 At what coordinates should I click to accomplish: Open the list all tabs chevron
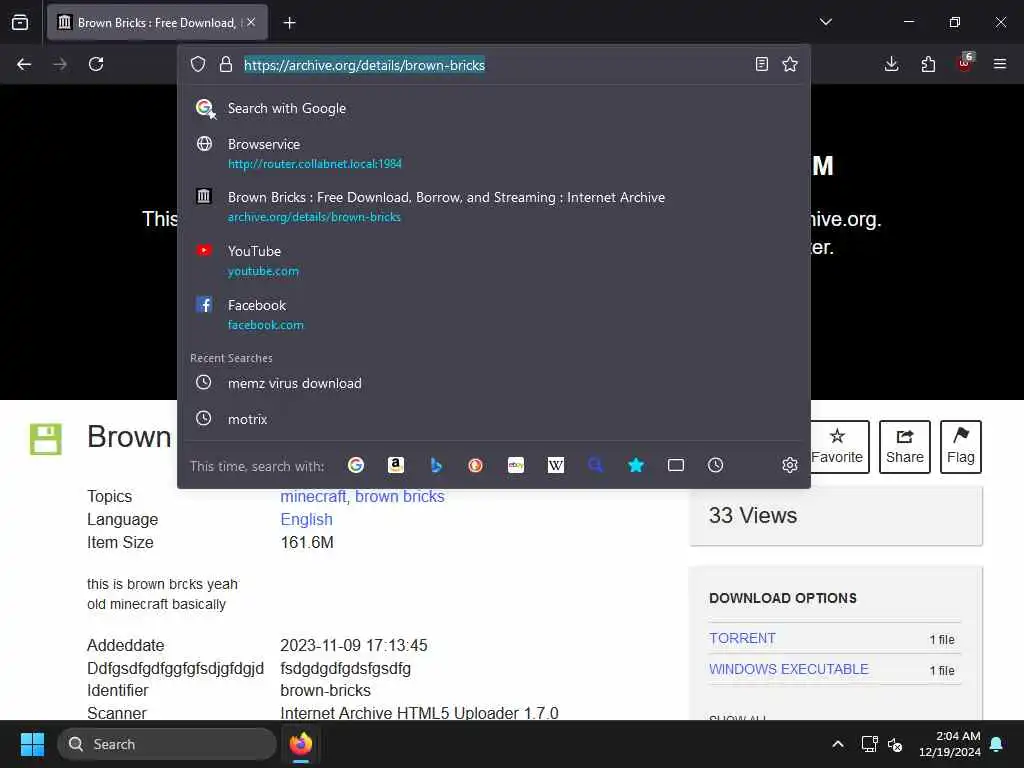pyautogui.click(x=825, y=22)
